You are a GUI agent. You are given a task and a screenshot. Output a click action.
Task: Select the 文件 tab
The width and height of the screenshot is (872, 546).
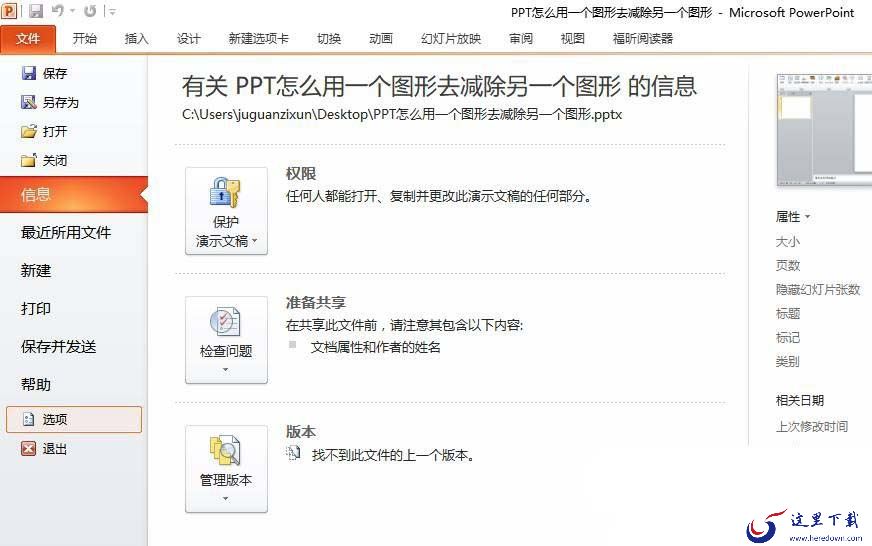(28, 38)
